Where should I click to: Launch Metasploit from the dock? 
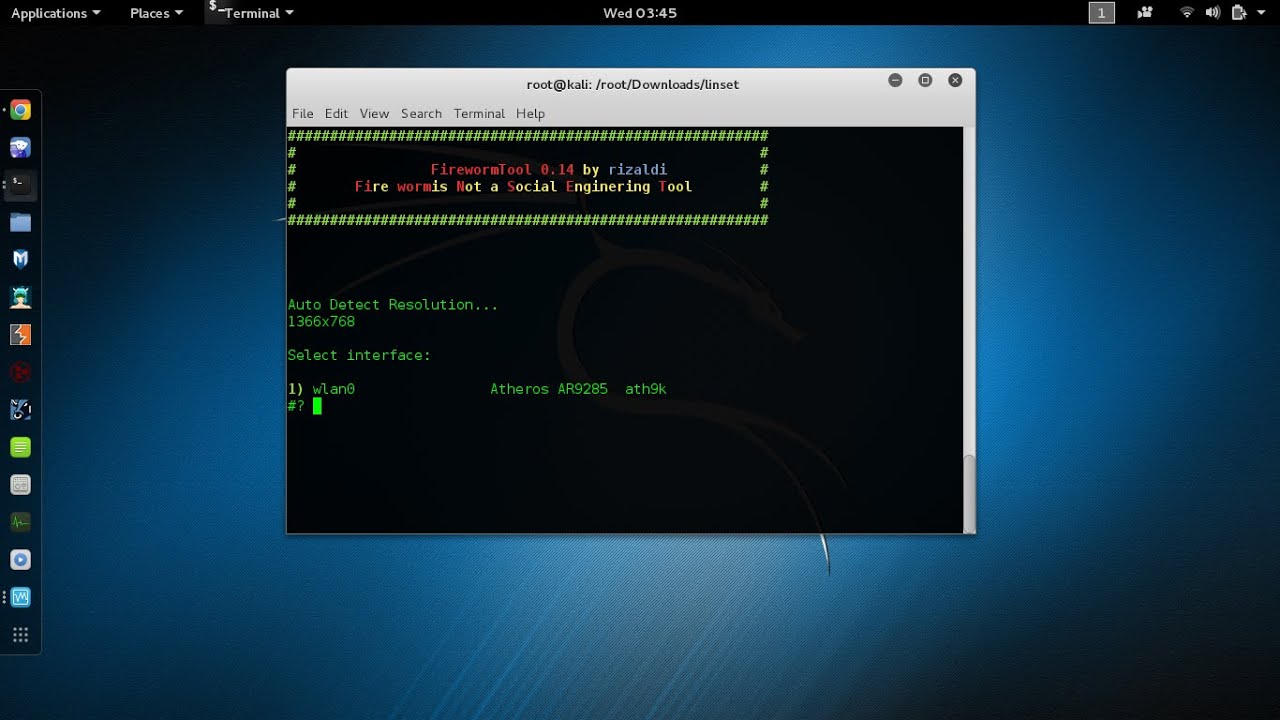20,259
